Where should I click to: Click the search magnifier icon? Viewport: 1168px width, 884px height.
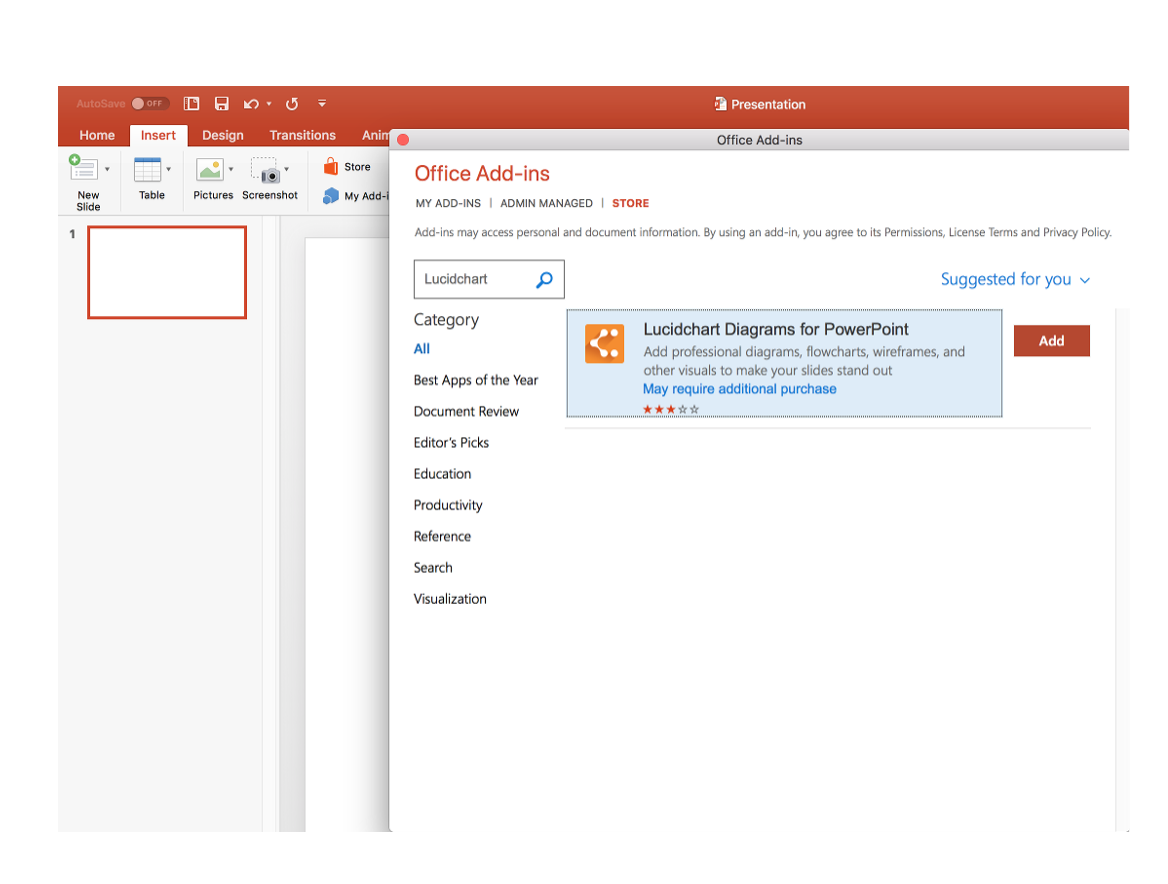[545, 279]
